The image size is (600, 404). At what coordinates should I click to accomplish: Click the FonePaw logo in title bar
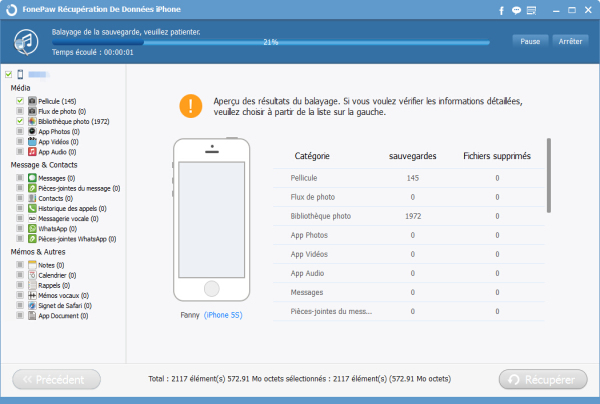(x=11, y=10)
